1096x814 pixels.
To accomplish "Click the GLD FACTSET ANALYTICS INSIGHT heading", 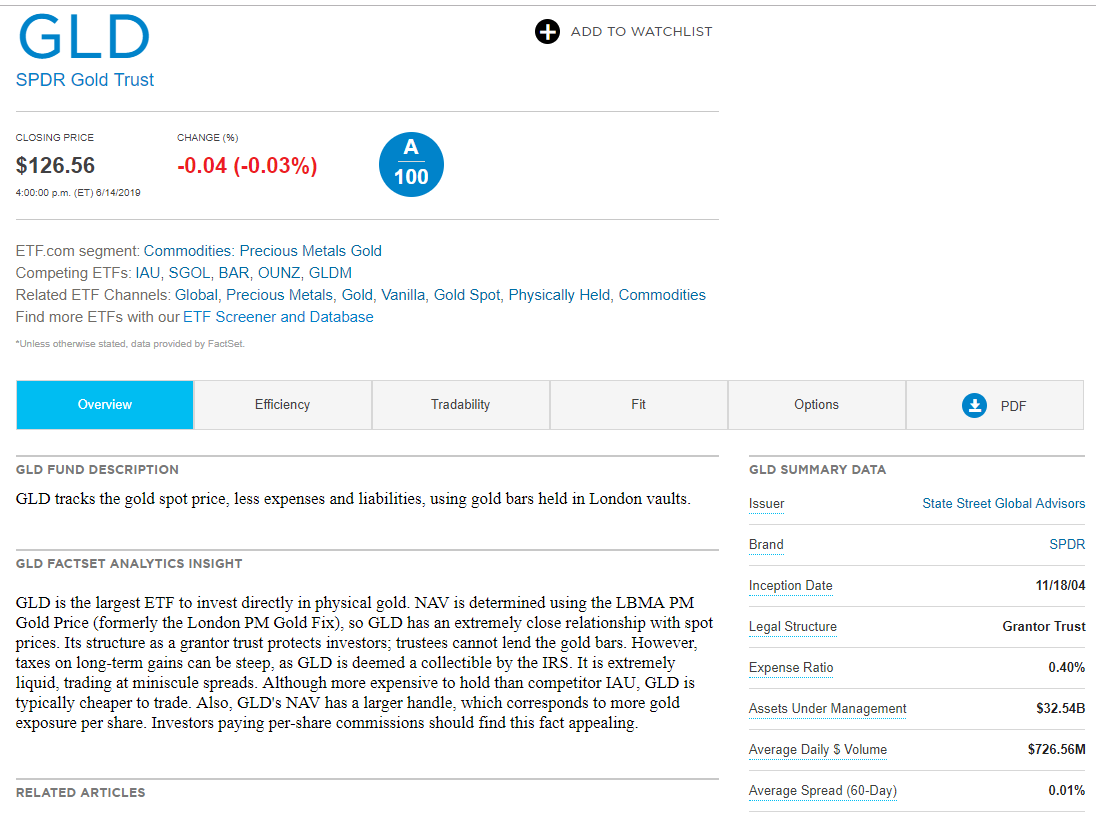I will [x=129, y=563].
